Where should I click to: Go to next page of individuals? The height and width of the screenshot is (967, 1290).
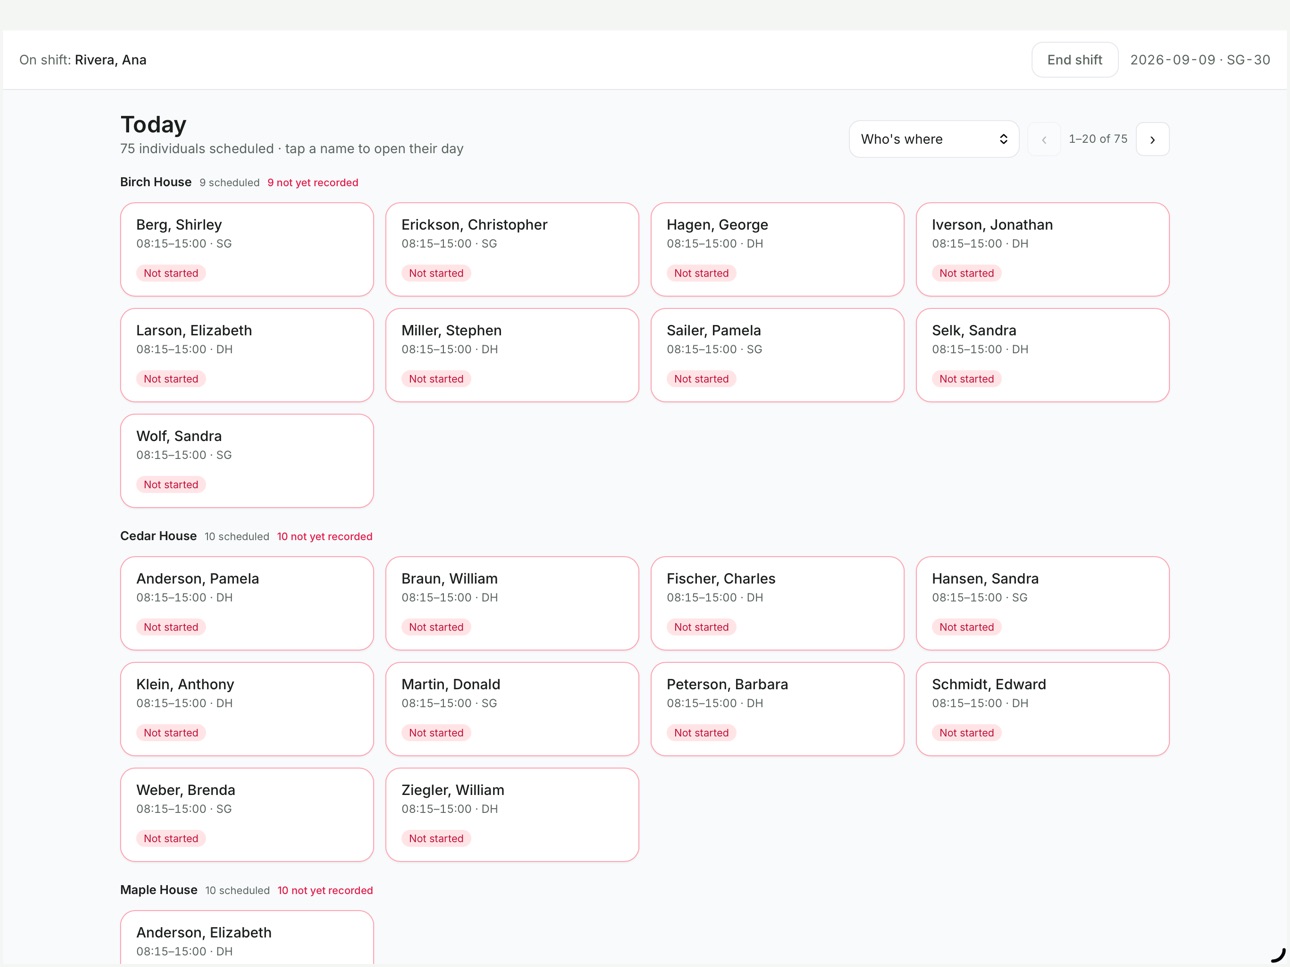[1152, 139]
